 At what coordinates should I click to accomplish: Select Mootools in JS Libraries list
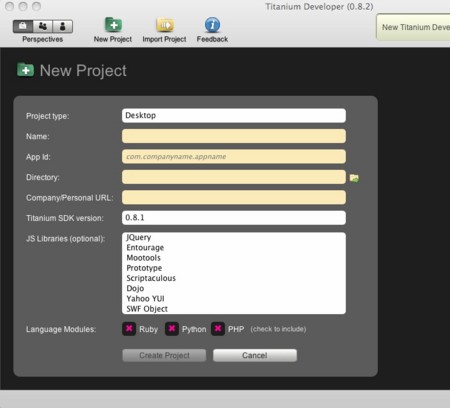tap(144, 258)
